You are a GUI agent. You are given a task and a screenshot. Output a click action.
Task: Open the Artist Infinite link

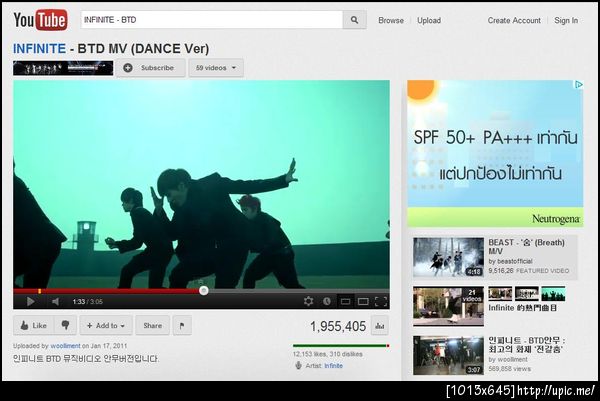pos(334,366)
